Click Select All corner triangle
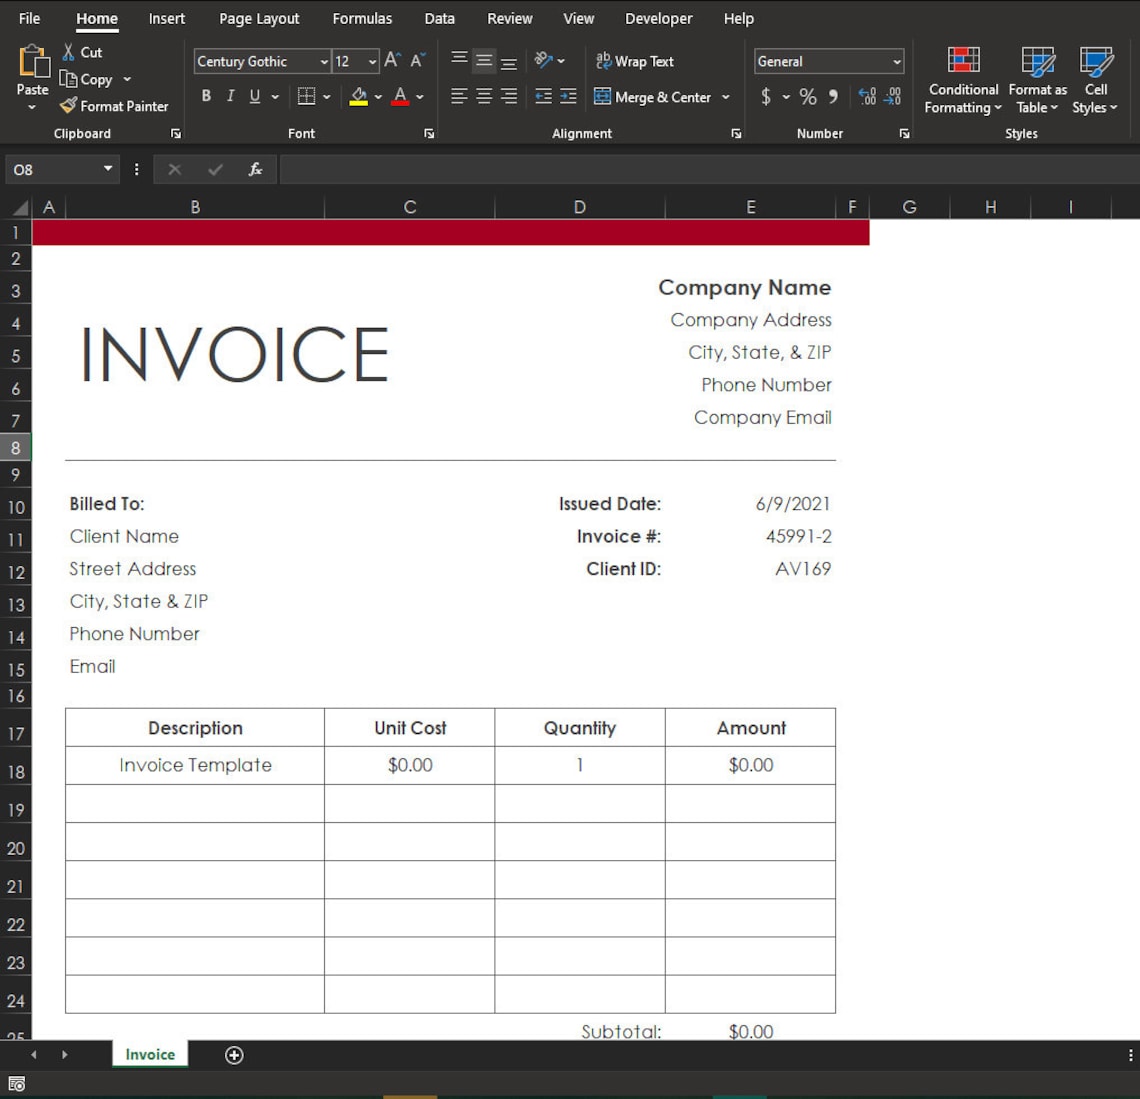This screenshot has width=1140, height=1099. tap(20, 208)
